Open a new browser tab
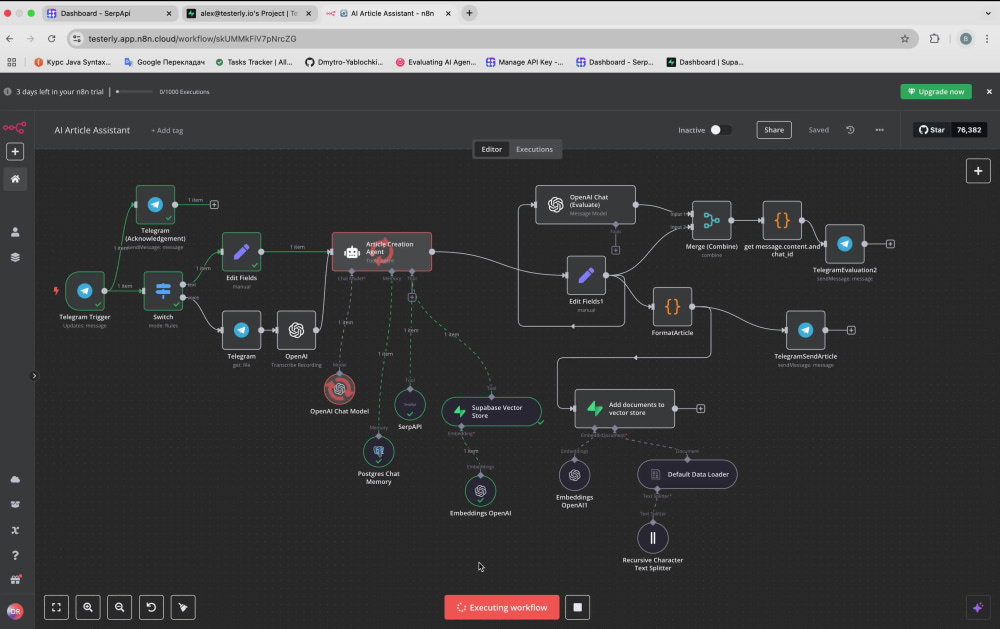The width and height of the screenshot is (1000, 629). 469,13
